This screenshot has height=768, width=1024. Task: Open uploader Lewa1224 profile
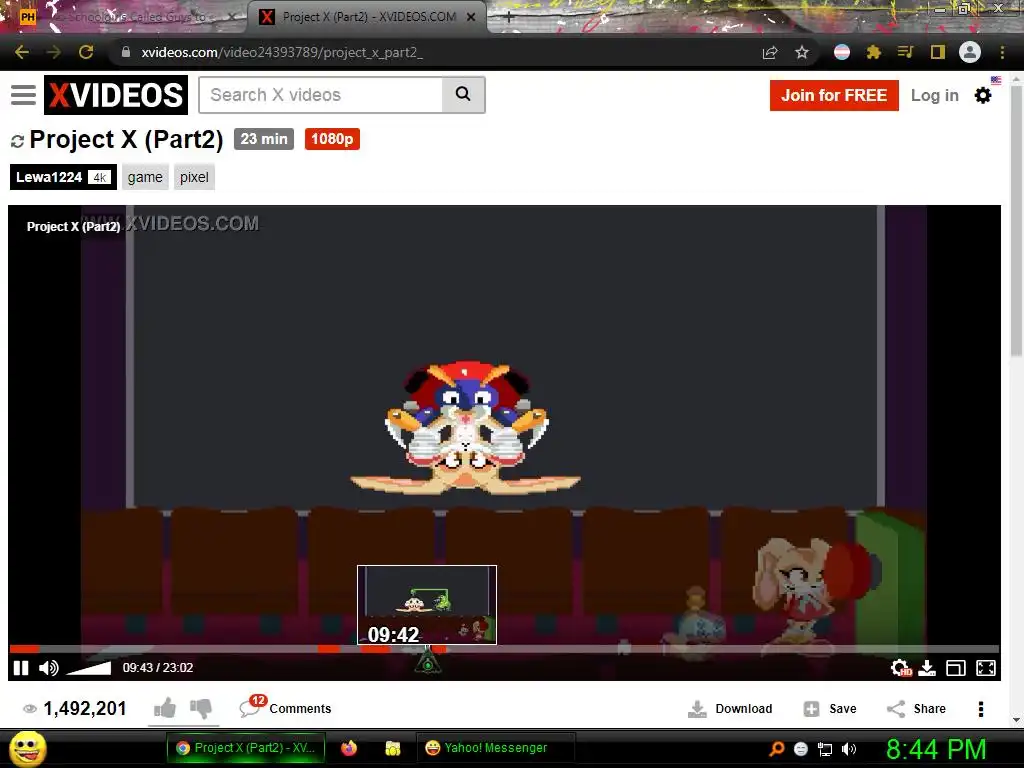[x=63, y=177]
